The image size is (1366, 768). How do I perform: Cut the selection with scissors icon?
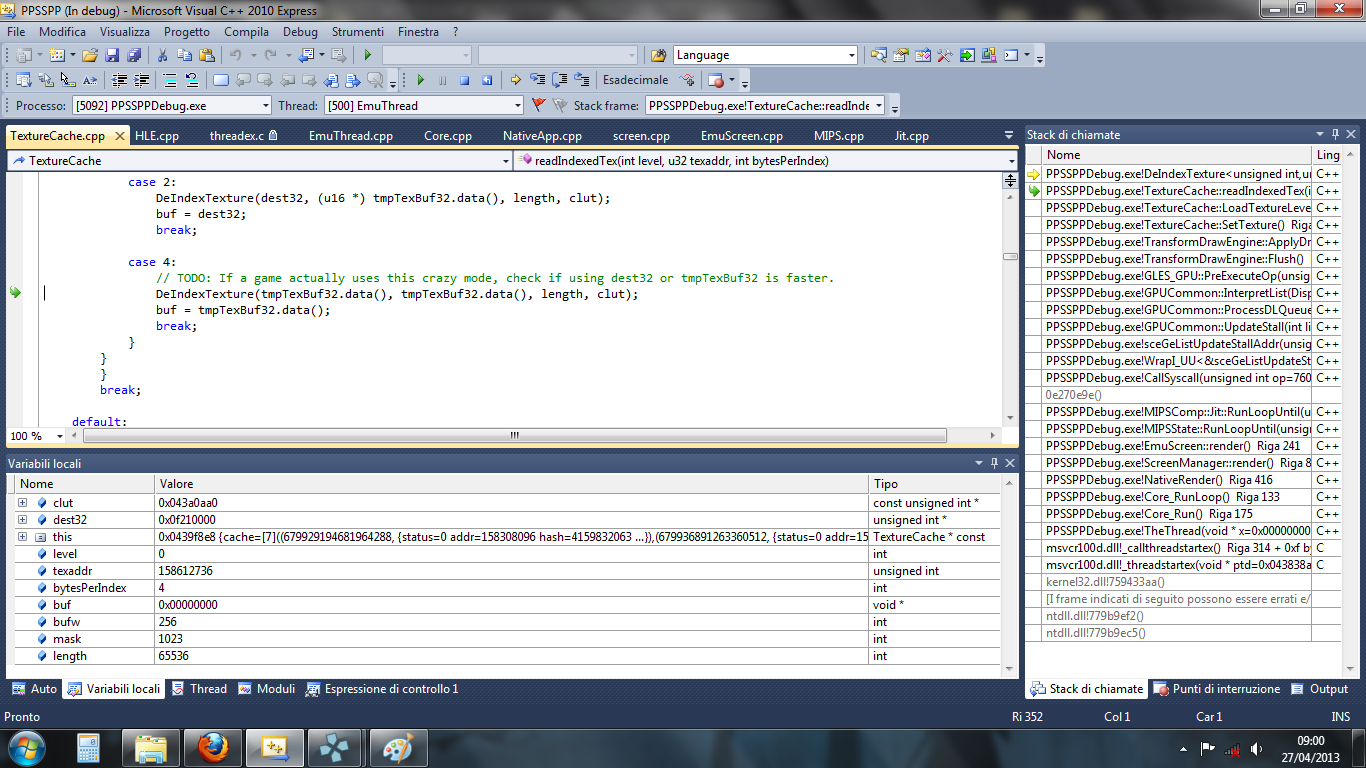point(162,55)
